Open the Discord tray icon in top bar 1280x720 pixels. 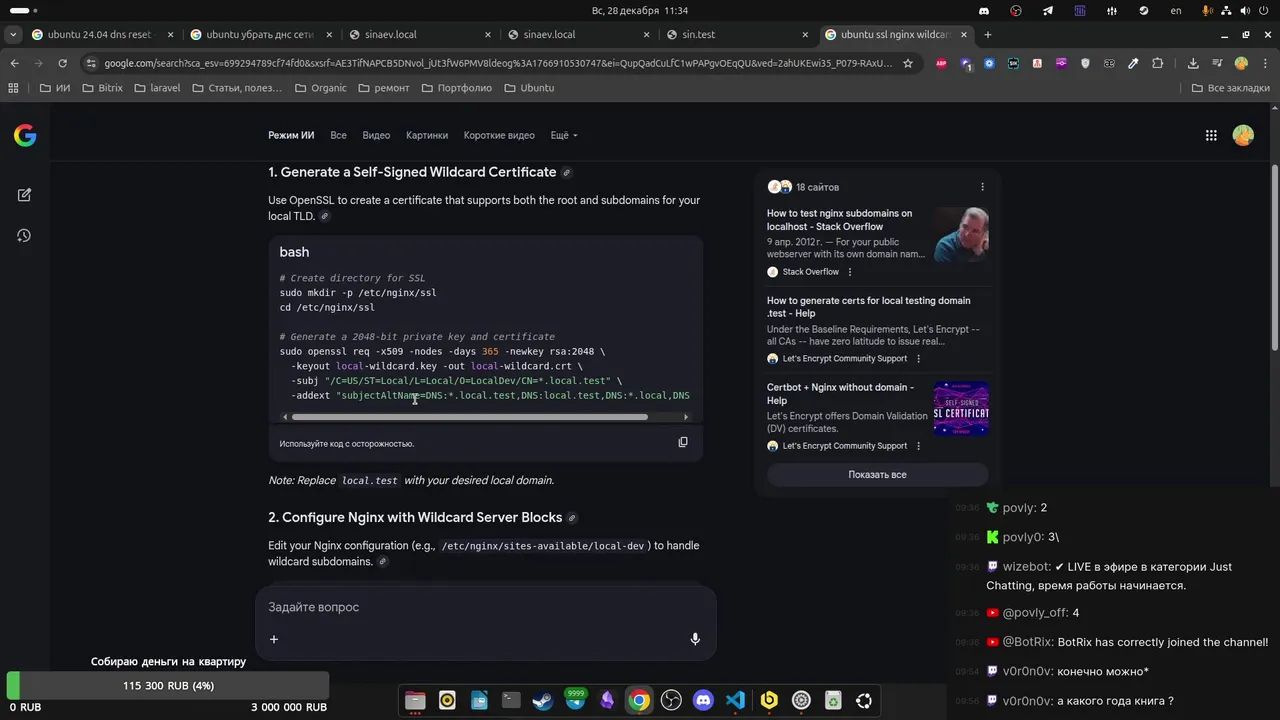(984, 11)
